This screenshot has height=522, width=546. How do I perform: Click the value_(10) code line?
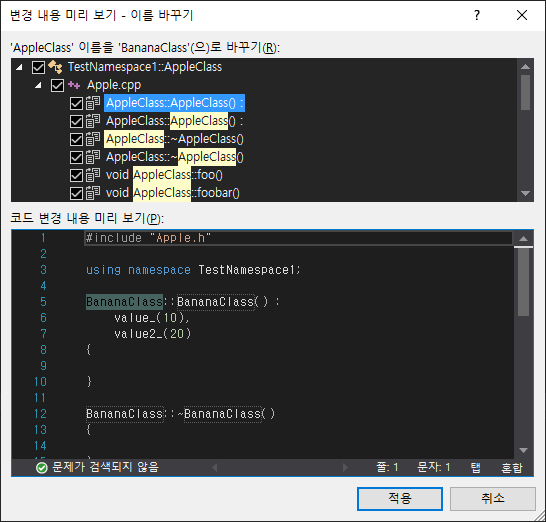(152, 318)
